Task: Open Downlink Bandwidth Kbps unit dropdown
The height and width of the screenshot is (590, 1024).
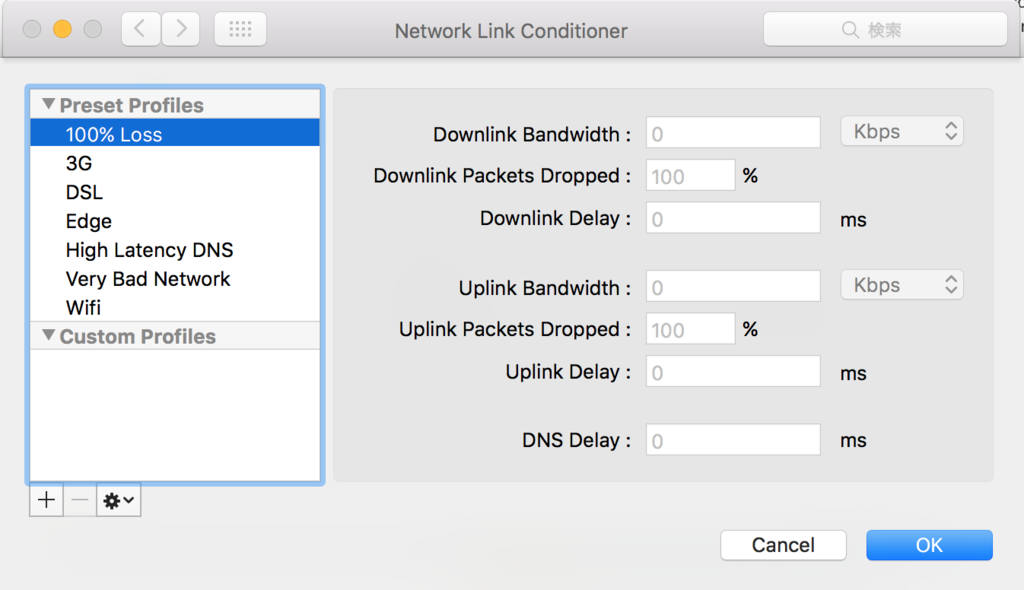Action: tap(902, 131)
